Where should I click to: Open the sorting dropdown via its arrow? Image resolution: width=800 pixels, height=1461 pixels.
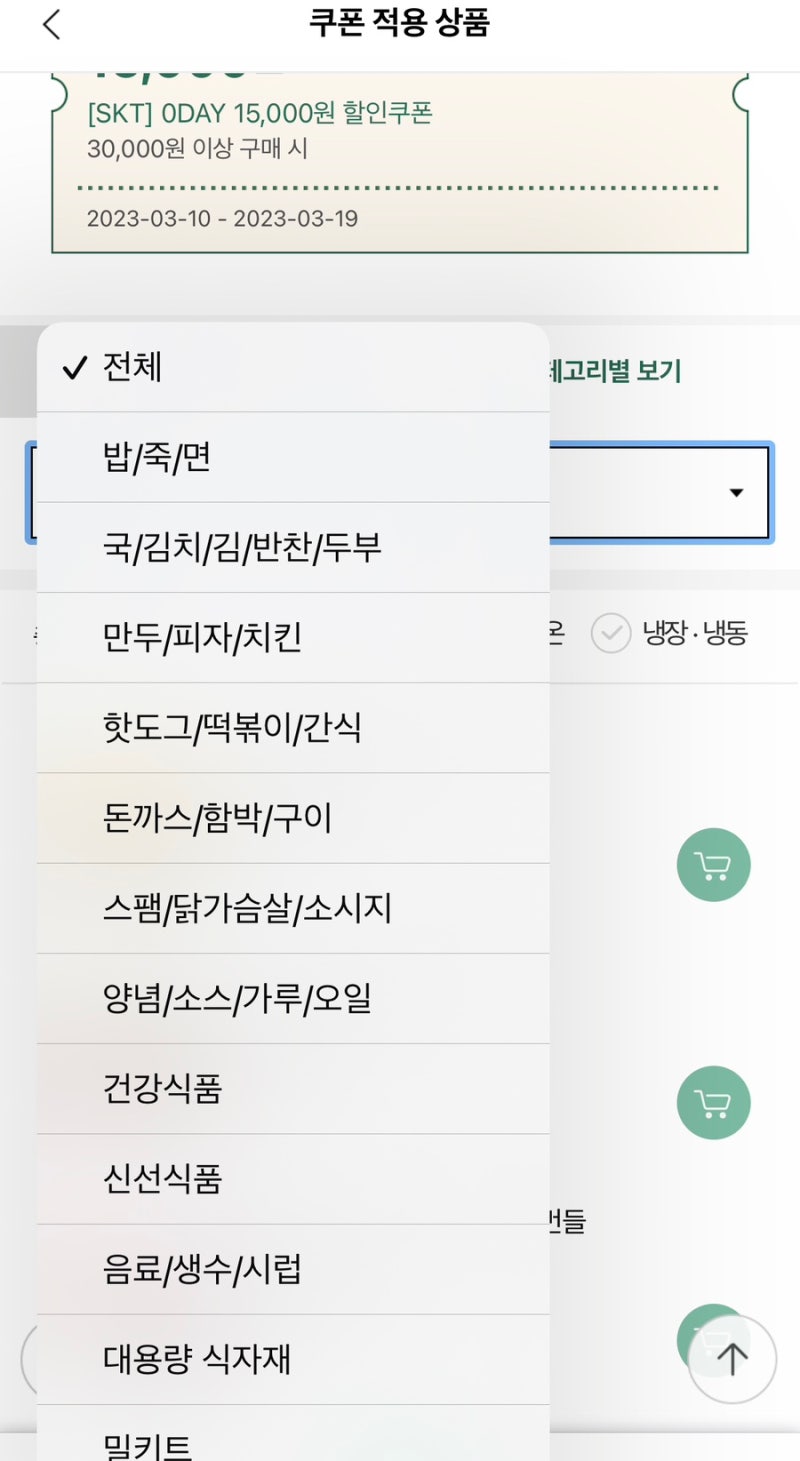737,491
